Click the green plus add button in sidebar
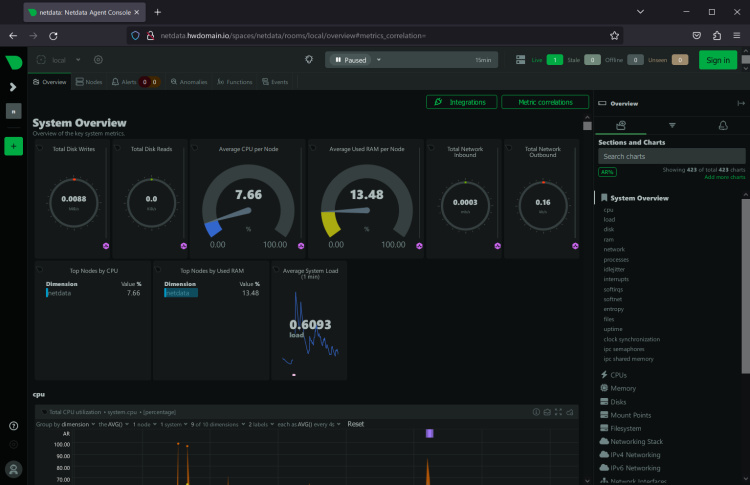Screen dimensions: 750x485 coord(13,146)
